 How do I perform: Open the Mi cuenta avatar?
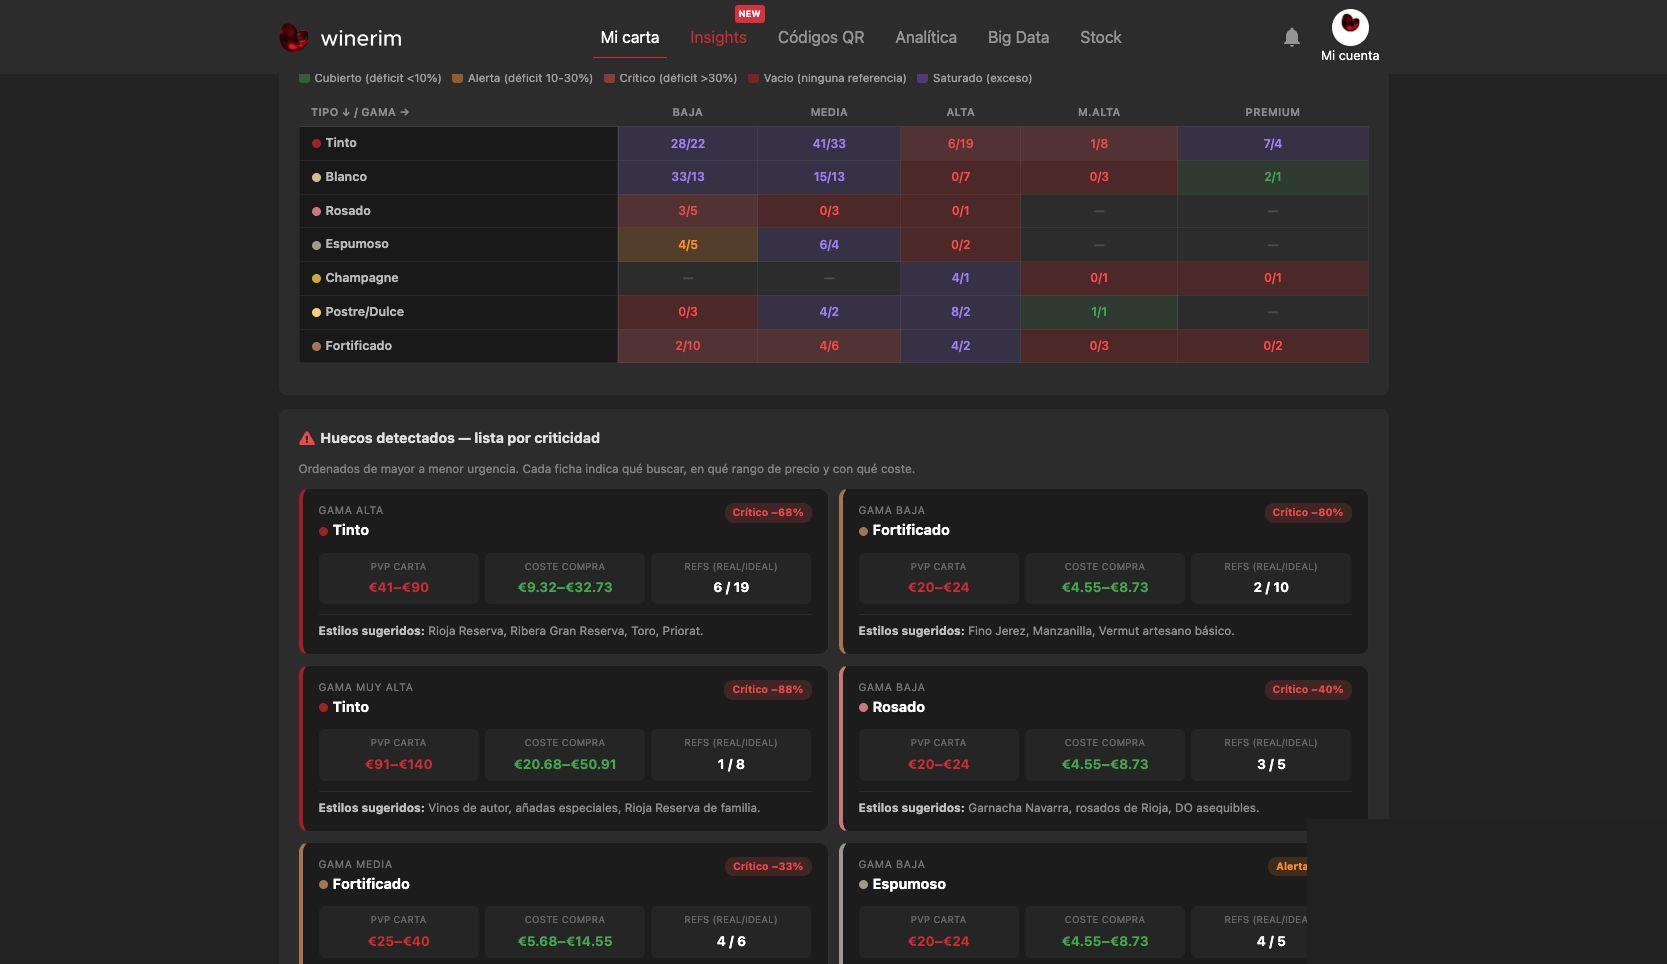pos(1350,27)
